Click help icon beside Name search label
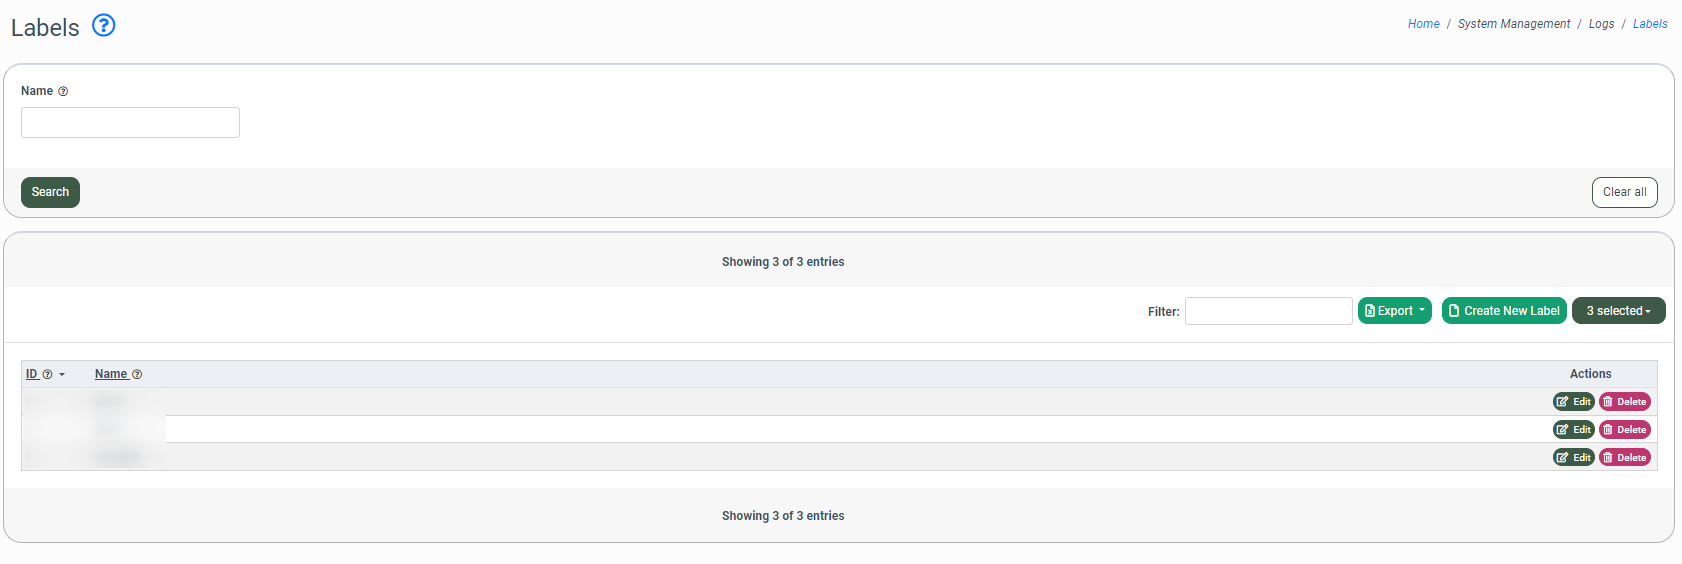Image resolution: width=1682 pixels, height=564 pixels. coord(63,92)
